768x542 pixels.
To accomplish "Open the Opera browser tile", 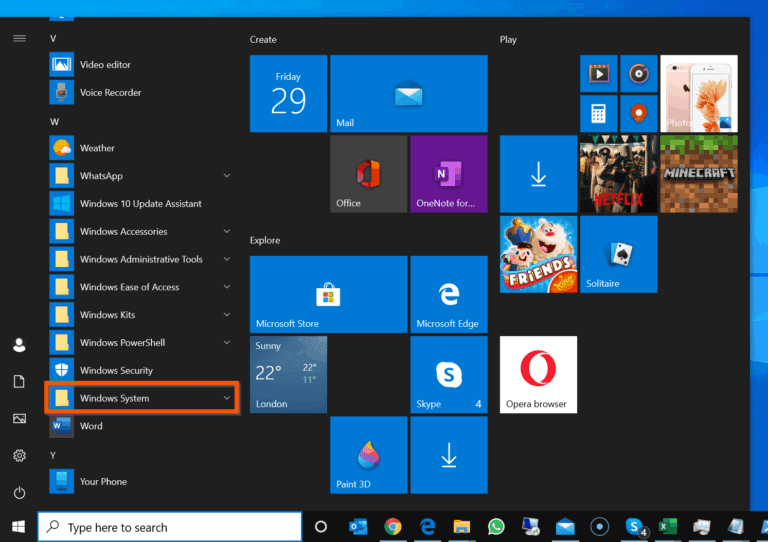I will [x=538, y=375].
